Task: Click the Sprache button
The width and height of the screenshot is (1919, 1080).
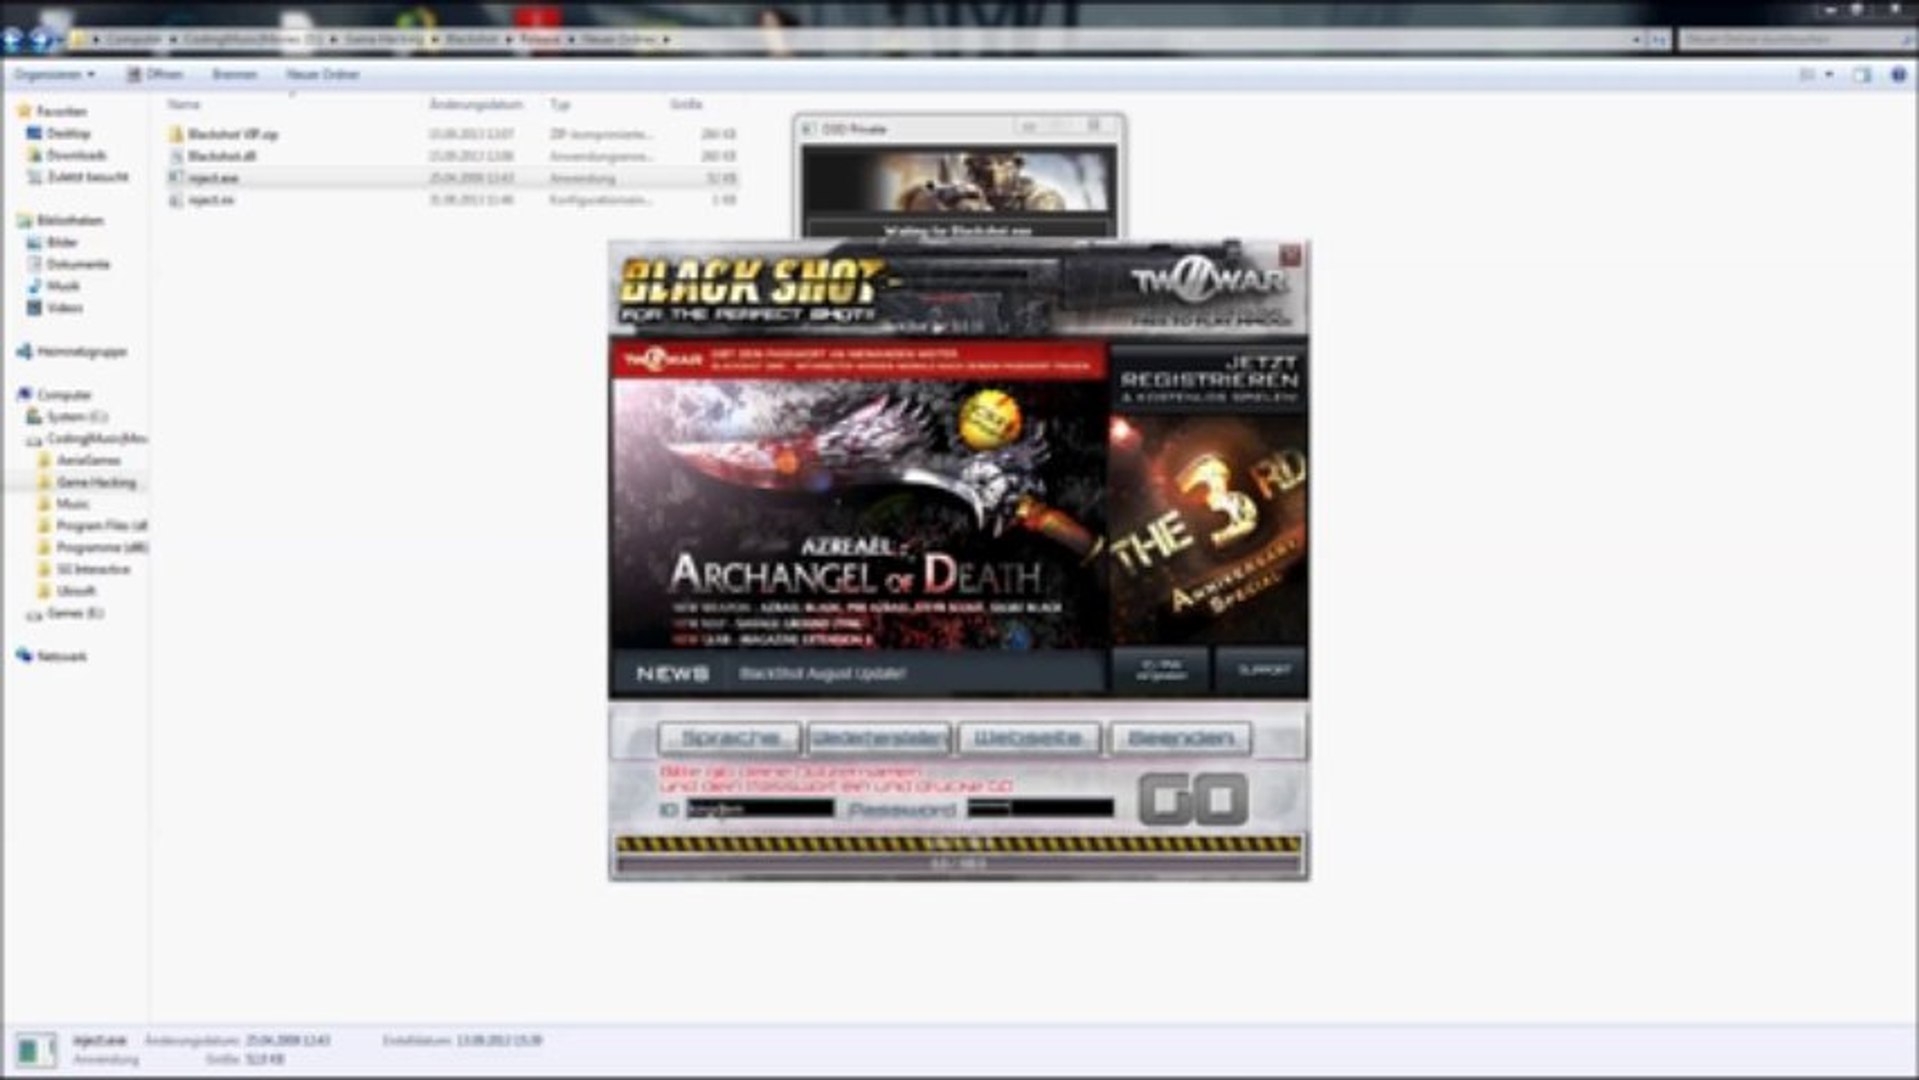Action: point(728,738)
